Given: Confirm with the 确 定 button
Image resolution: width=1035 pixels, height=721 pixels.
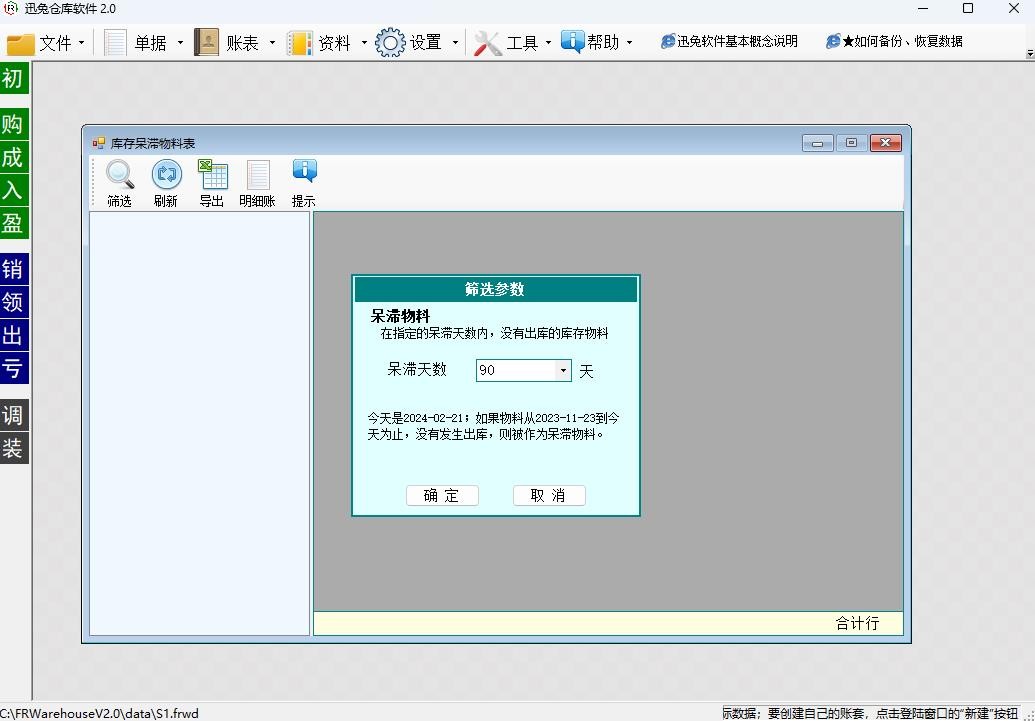Looking at the screenshot, I should pos(442,495).
